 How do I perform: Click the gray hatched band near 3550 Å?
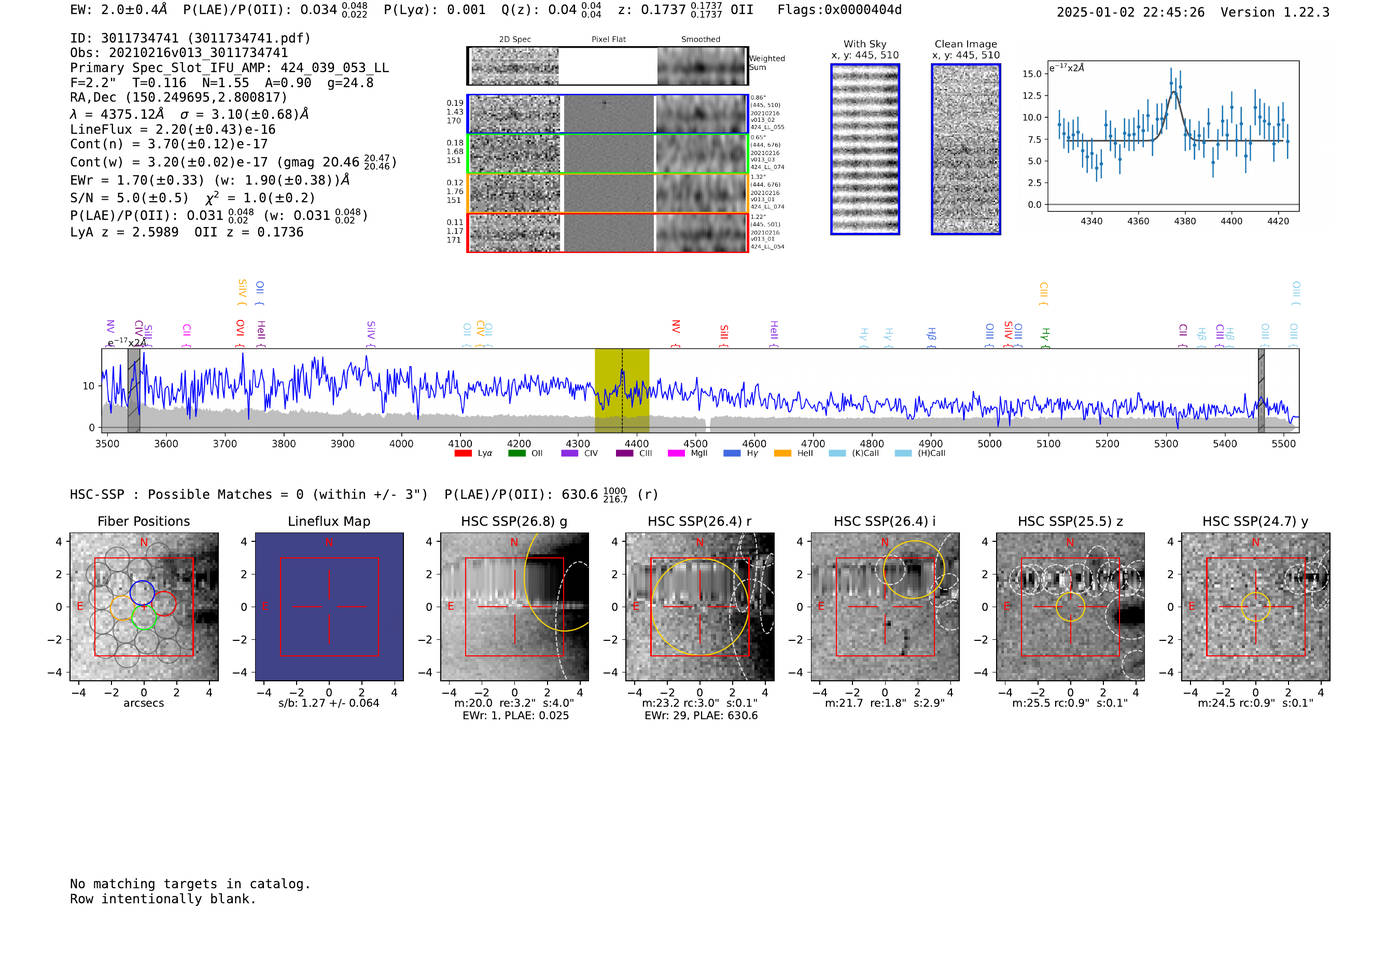pyautogui.click(x=134, y=390)
